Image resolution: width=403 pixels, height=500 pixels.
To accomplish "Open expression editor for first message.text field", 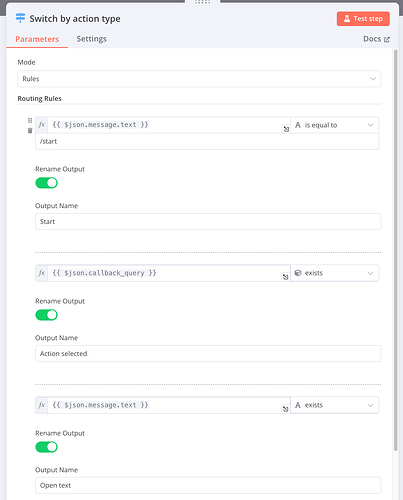I will point(286,129).
